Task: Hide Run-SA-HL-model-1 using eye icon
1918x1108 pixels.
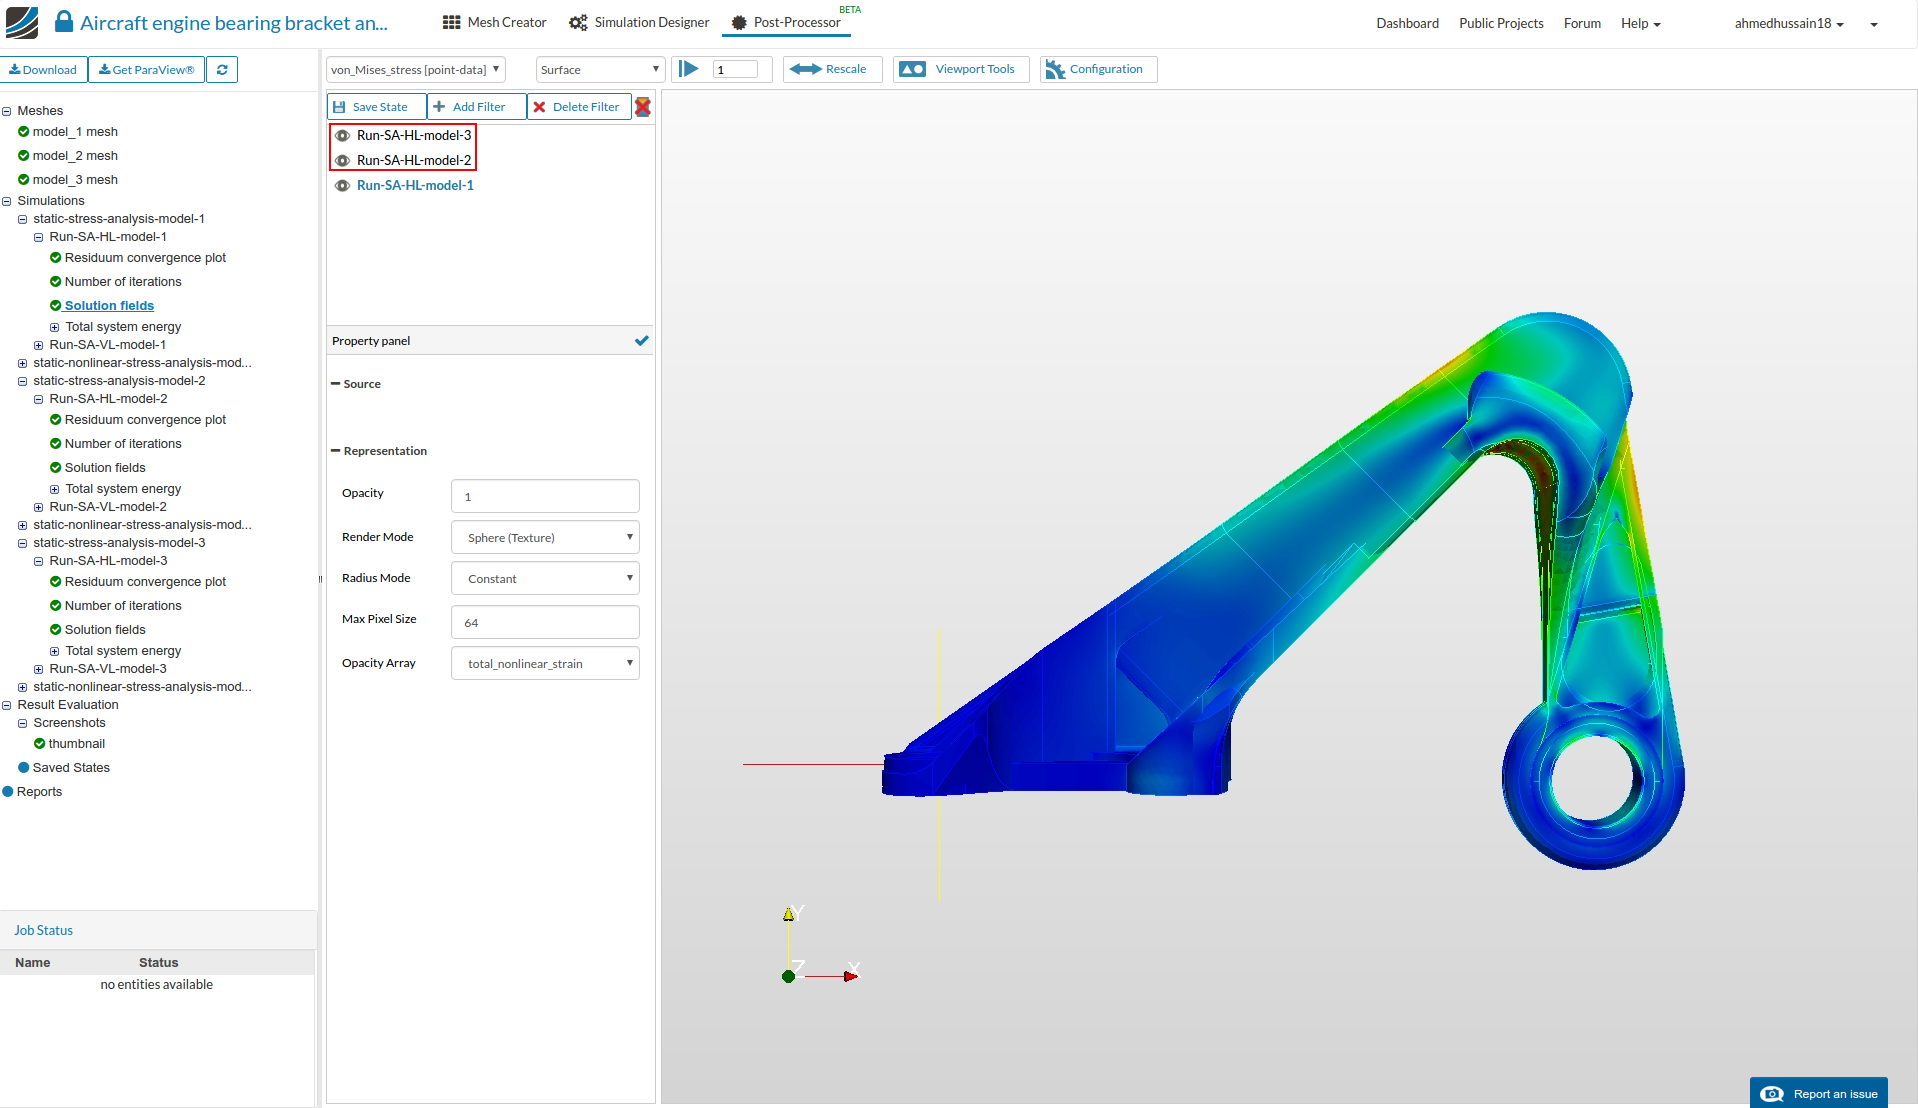Action: (x=342, y=186)
